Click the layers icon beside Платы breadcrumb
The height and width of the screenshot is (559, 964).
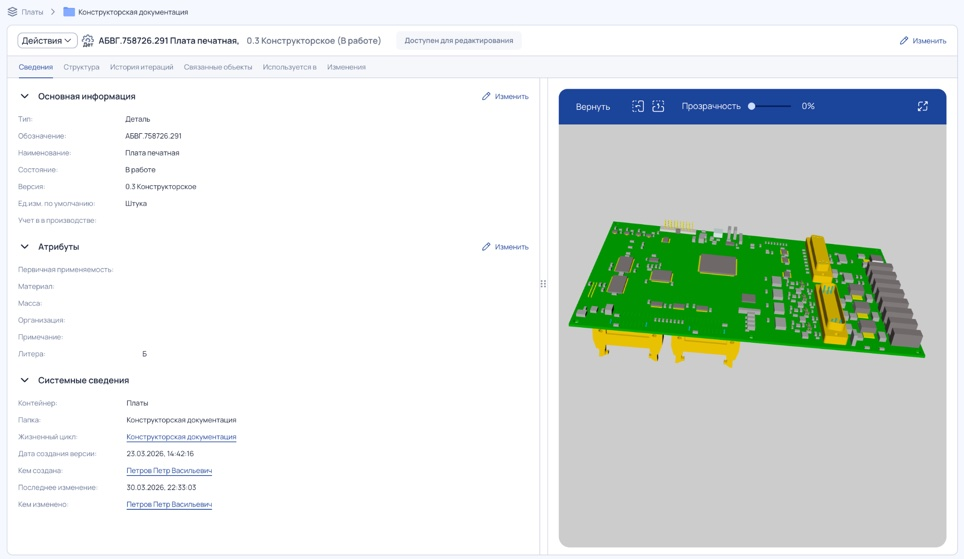click(12, 12)
